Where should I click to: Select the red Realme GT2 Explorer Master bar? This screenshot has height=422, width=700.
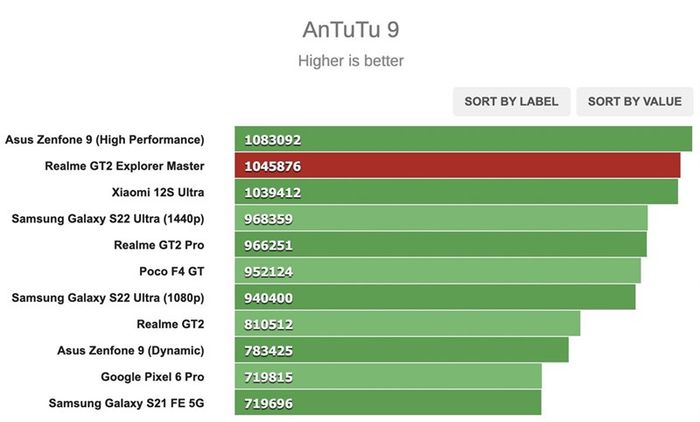click(x=458, y=166)
